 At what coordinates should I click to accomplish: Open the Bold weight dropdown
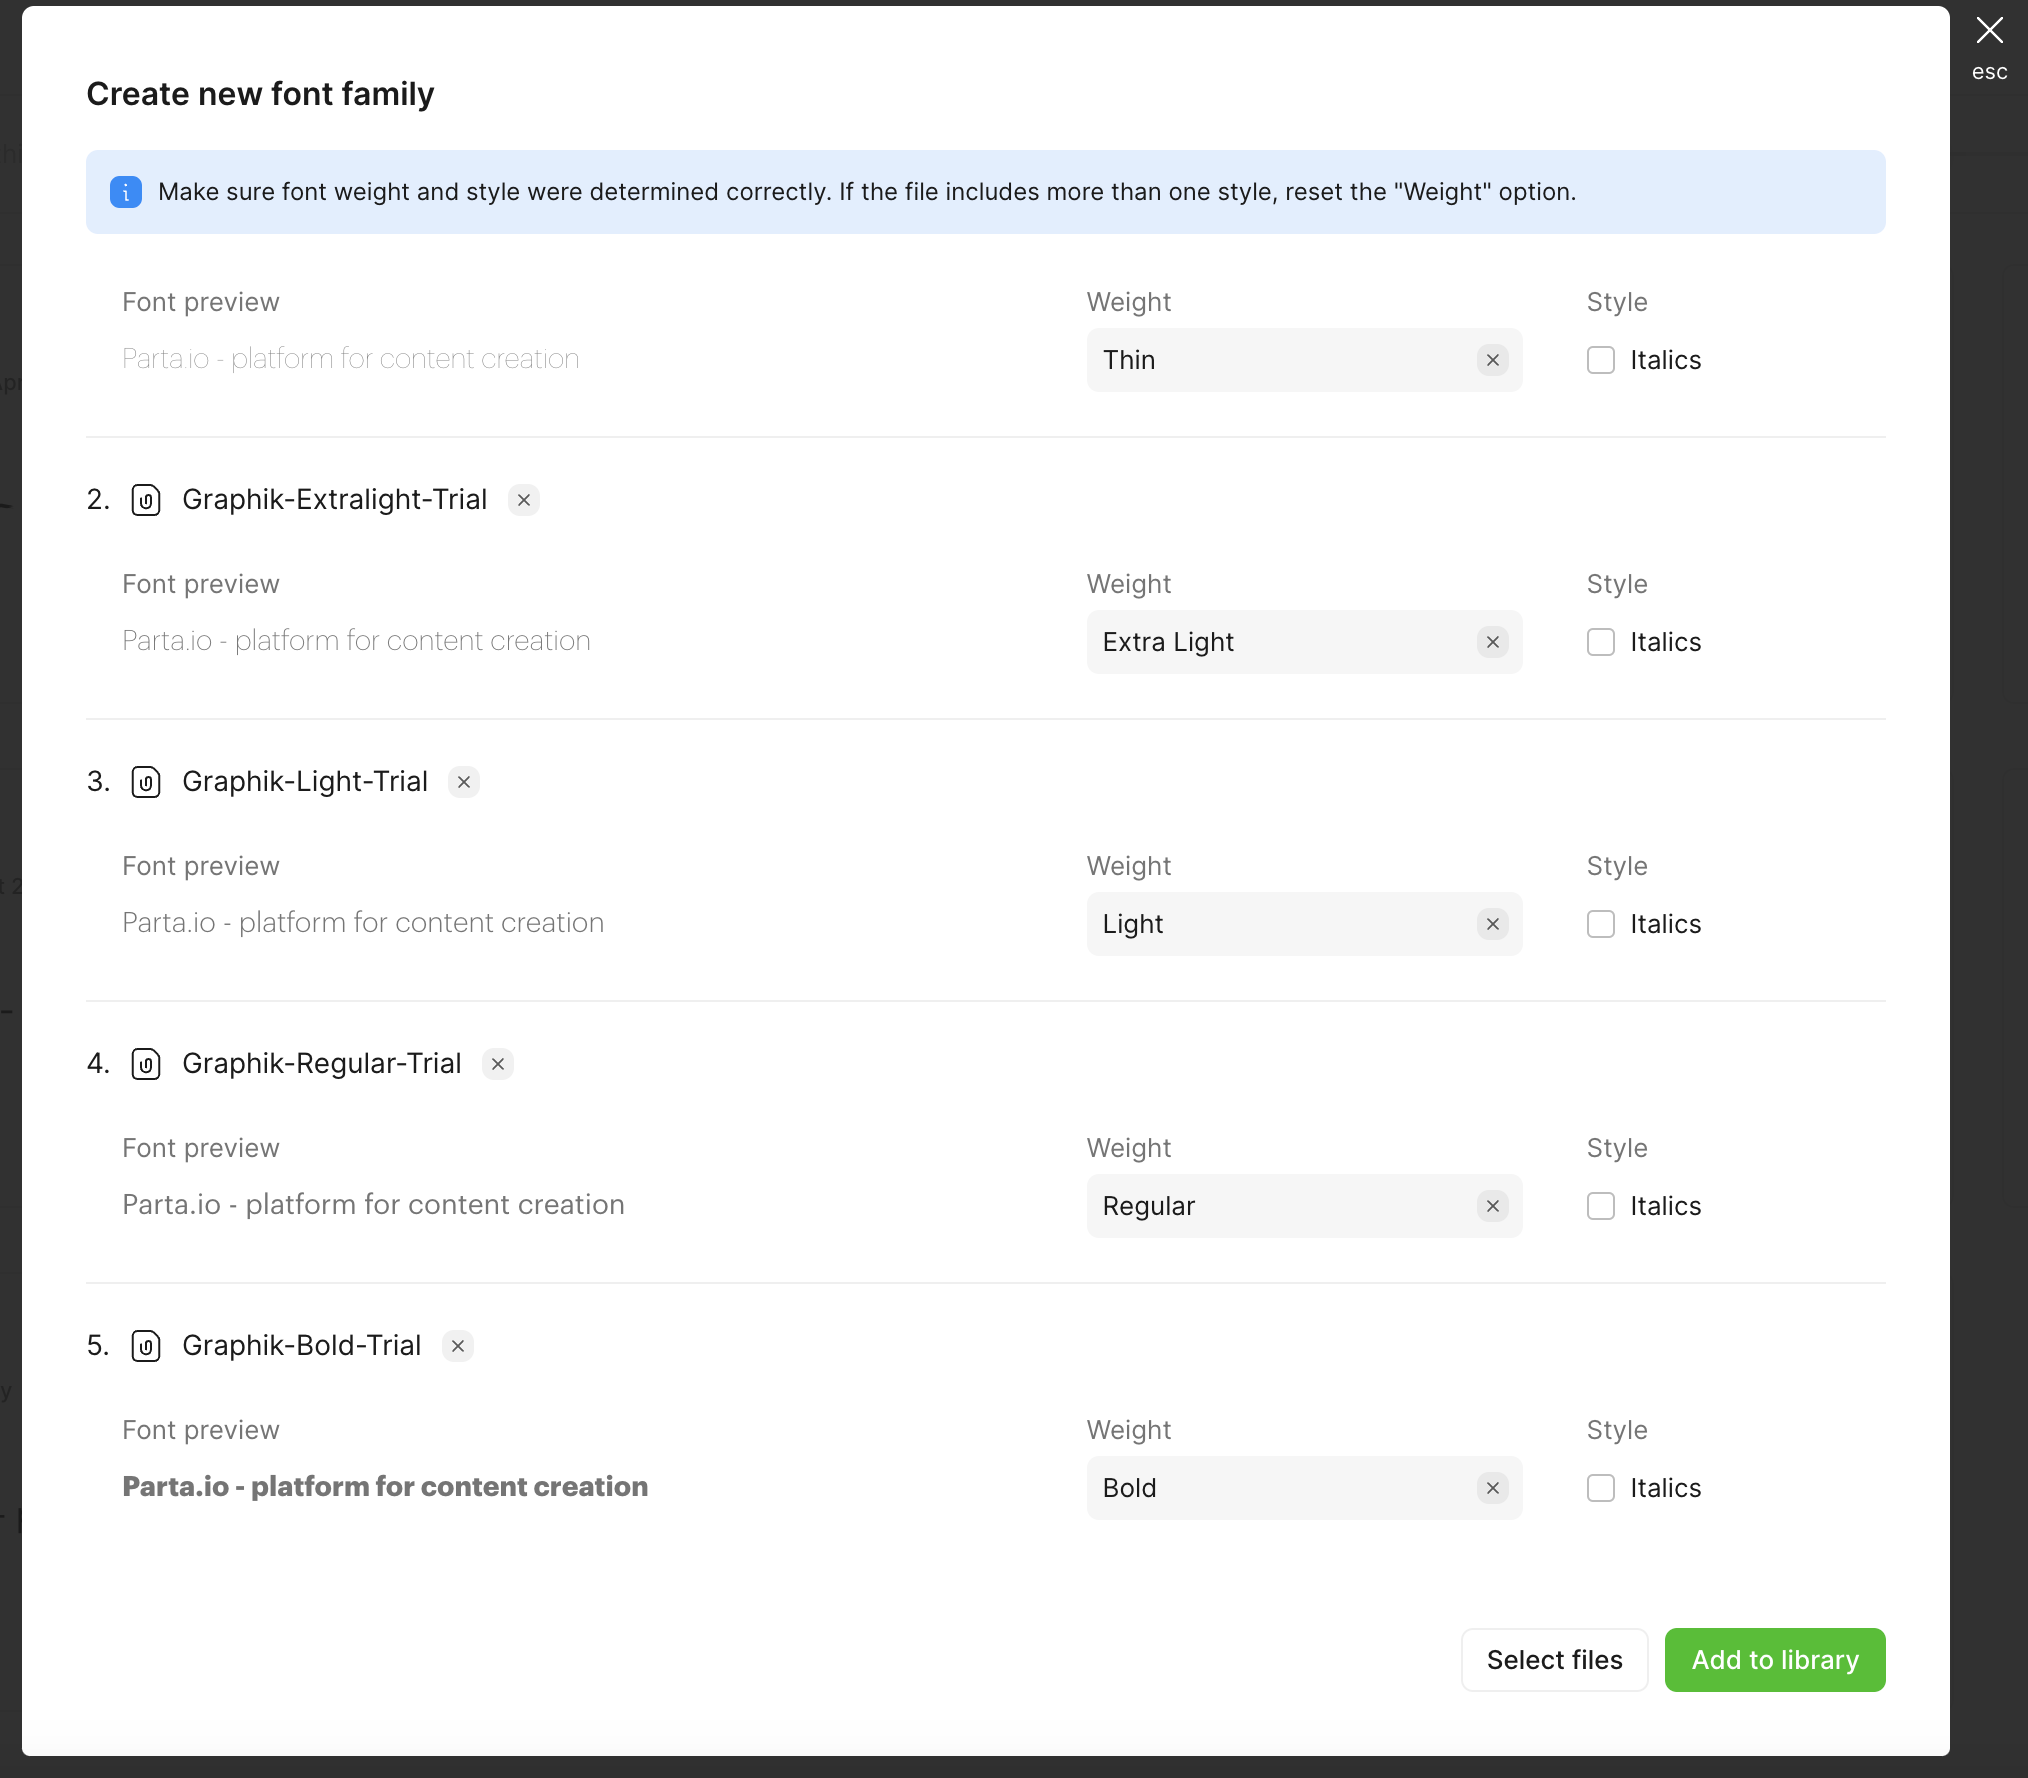[x=1304, y=1488]
